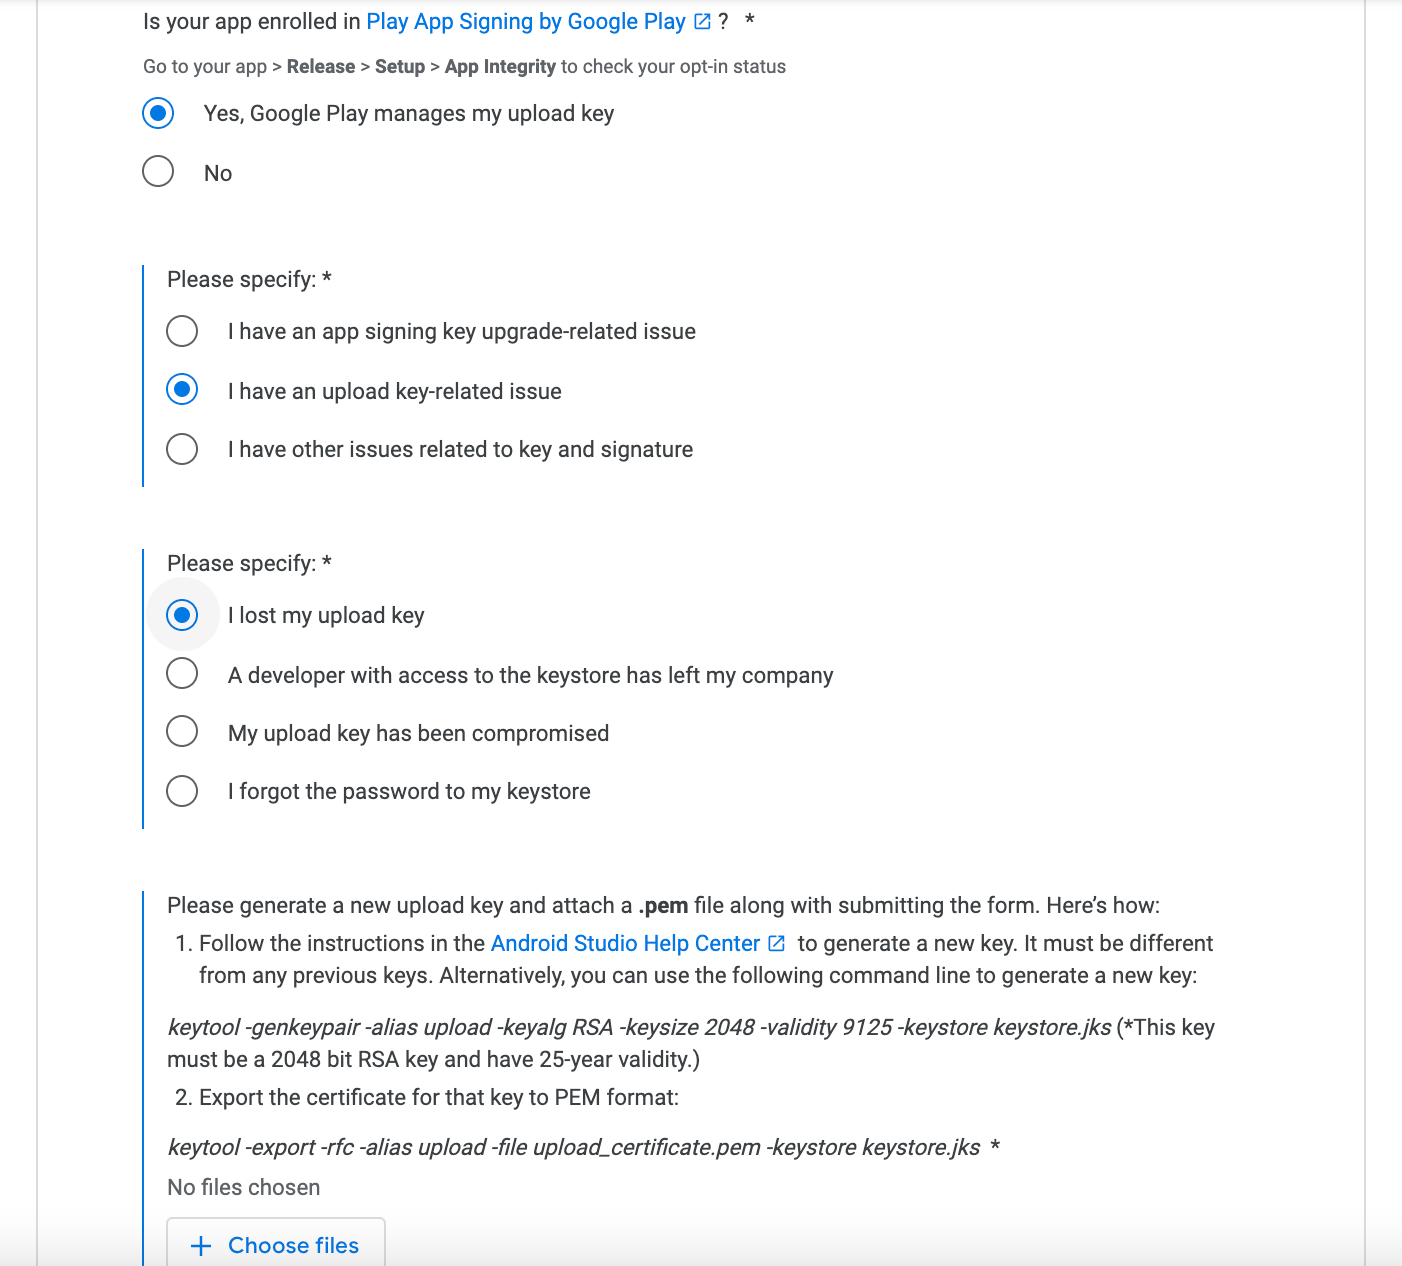Select "Yes, Google Play manages my upload key"

coord(157,114)
